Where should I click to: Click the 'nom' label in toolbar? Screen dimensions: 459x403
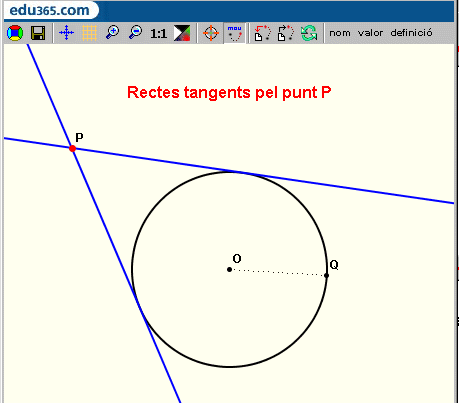click(340, 33)
